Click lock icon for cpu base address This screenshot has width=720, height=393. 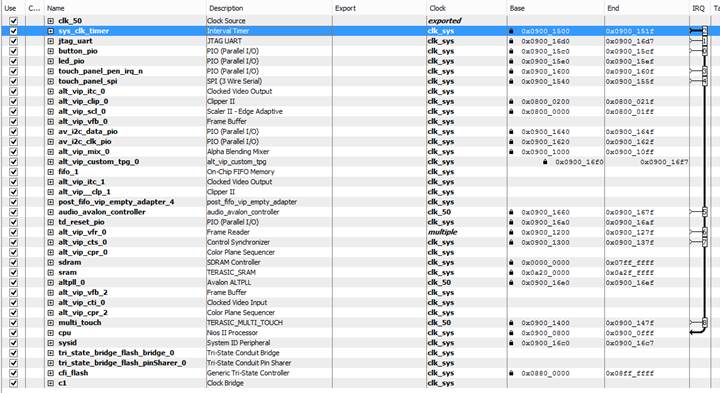[511, 333]
